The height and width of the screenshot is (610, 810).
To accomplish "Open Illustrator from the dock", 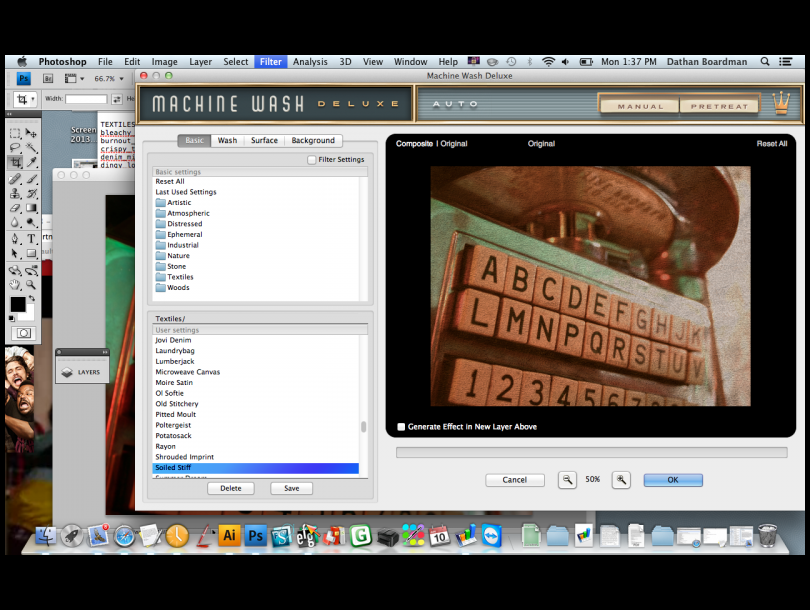I will [229, 536].
